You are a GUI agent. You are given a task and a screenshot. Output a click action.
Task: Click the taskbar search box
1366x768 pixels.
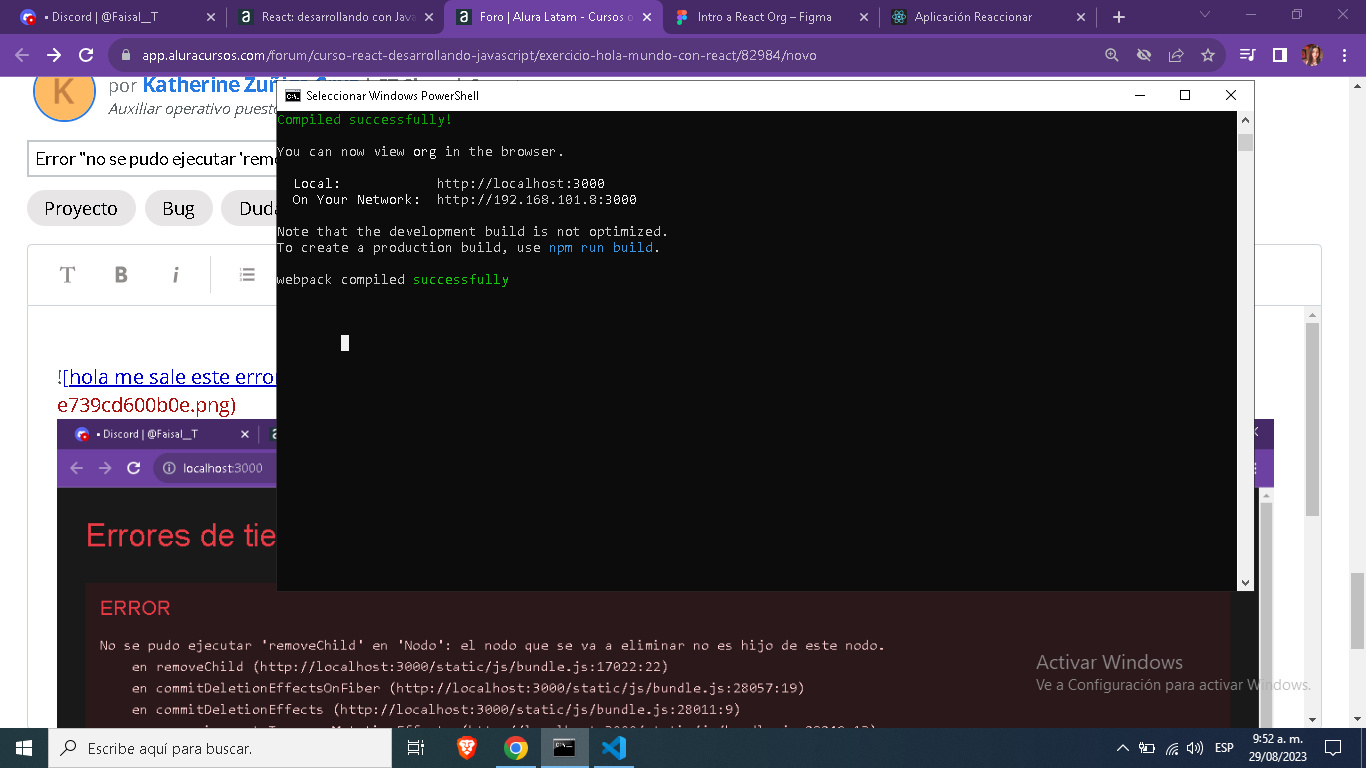[220, 748]
